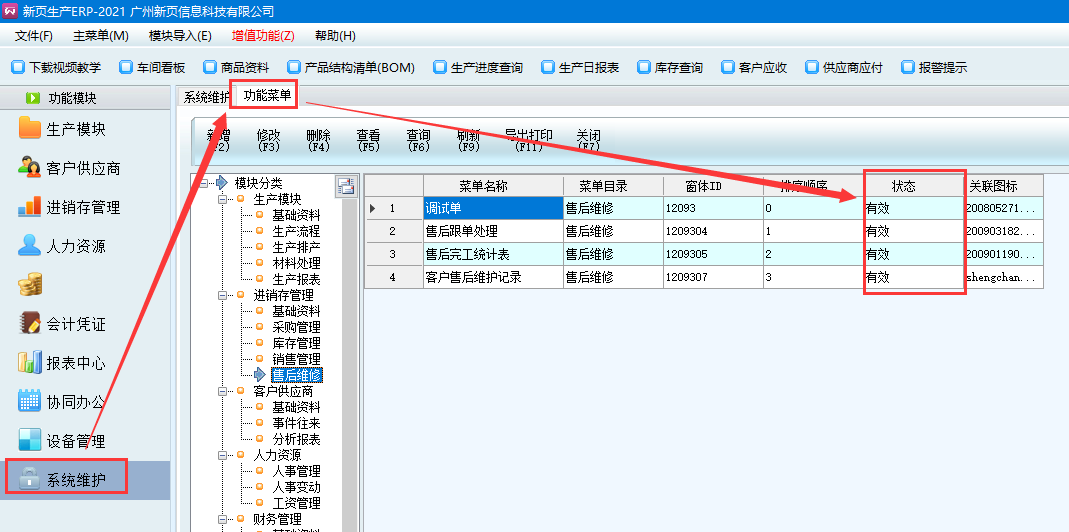Select 进销存管理 in the left sidebar

point(82,207)
